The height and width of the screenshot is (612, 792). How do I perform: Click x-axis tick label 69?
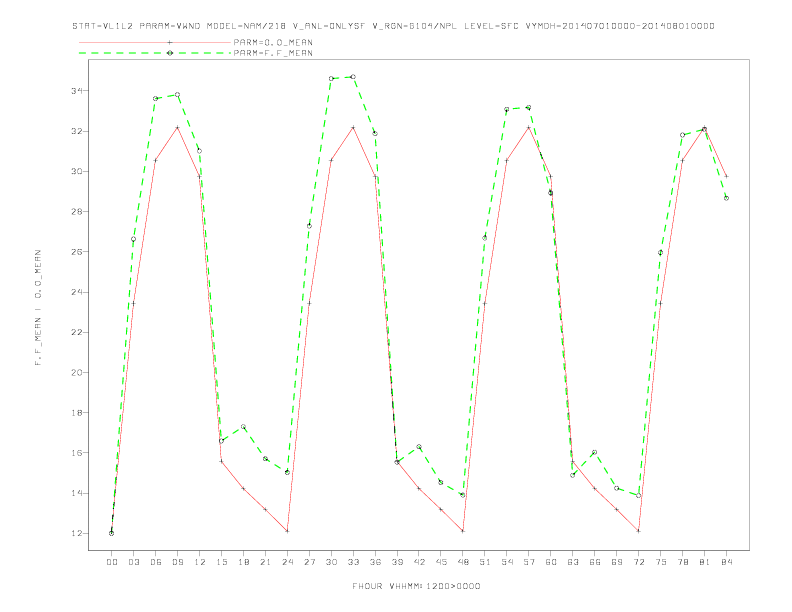(x=617, y=562)
